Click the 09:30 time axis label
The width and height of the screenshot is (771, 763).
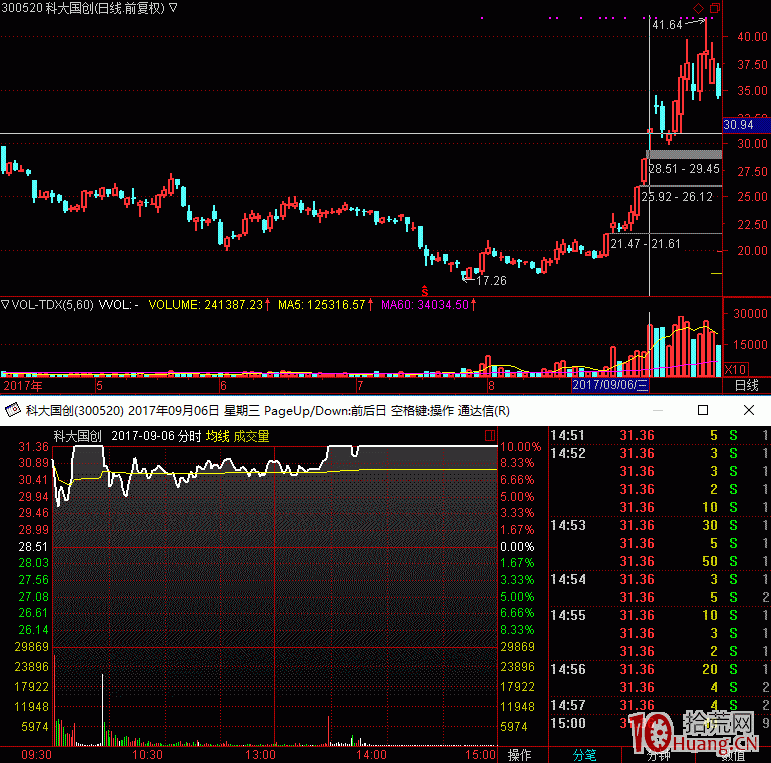tap(36, 755)
